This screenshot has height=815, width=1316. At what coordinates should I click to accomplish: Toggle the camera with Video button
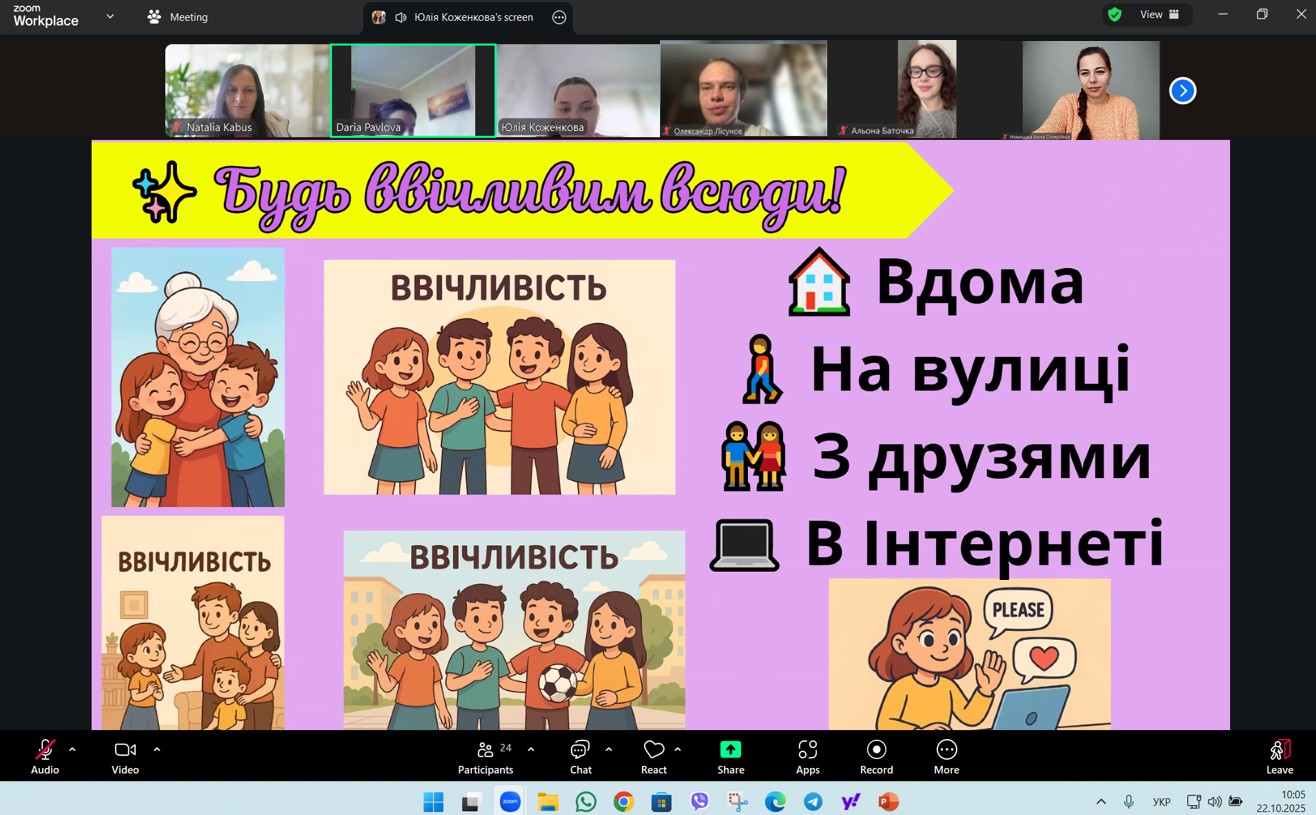(125, 756)
